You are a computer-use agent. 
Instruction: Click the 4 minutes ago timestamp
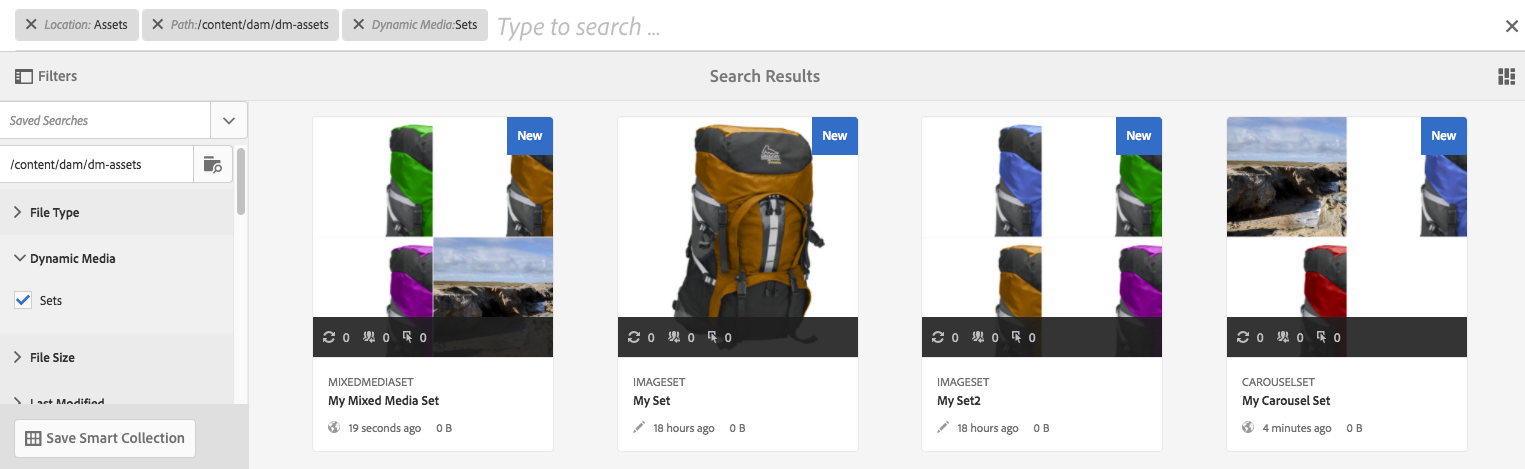(x=1297, y=428)
